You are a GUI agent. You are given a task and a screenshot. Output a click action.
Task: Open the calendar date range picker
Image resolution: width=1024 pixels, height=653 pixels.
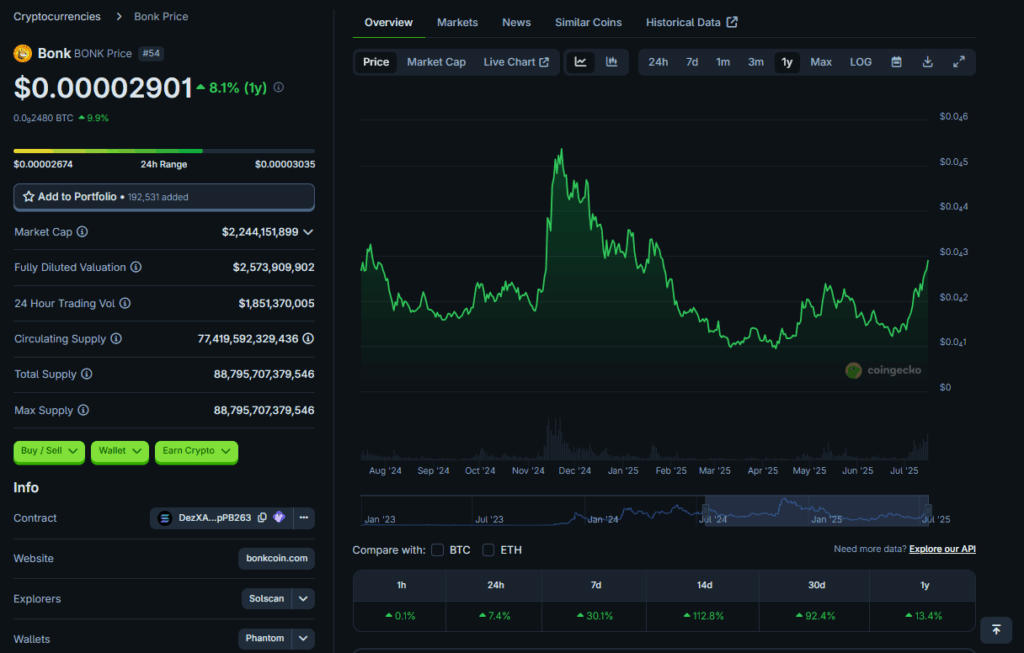[x=897, y=62]
